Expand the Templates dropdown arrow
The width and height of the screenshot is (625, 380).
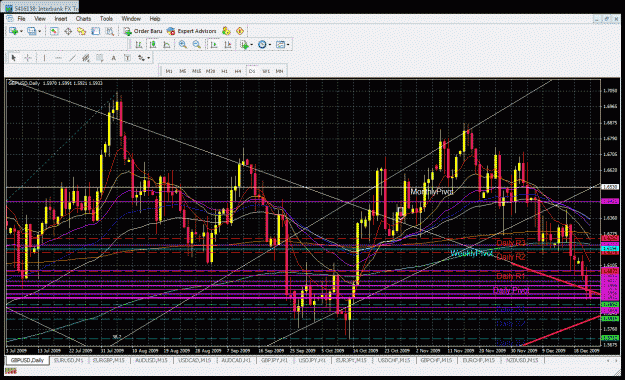click(x=288, y=45)
